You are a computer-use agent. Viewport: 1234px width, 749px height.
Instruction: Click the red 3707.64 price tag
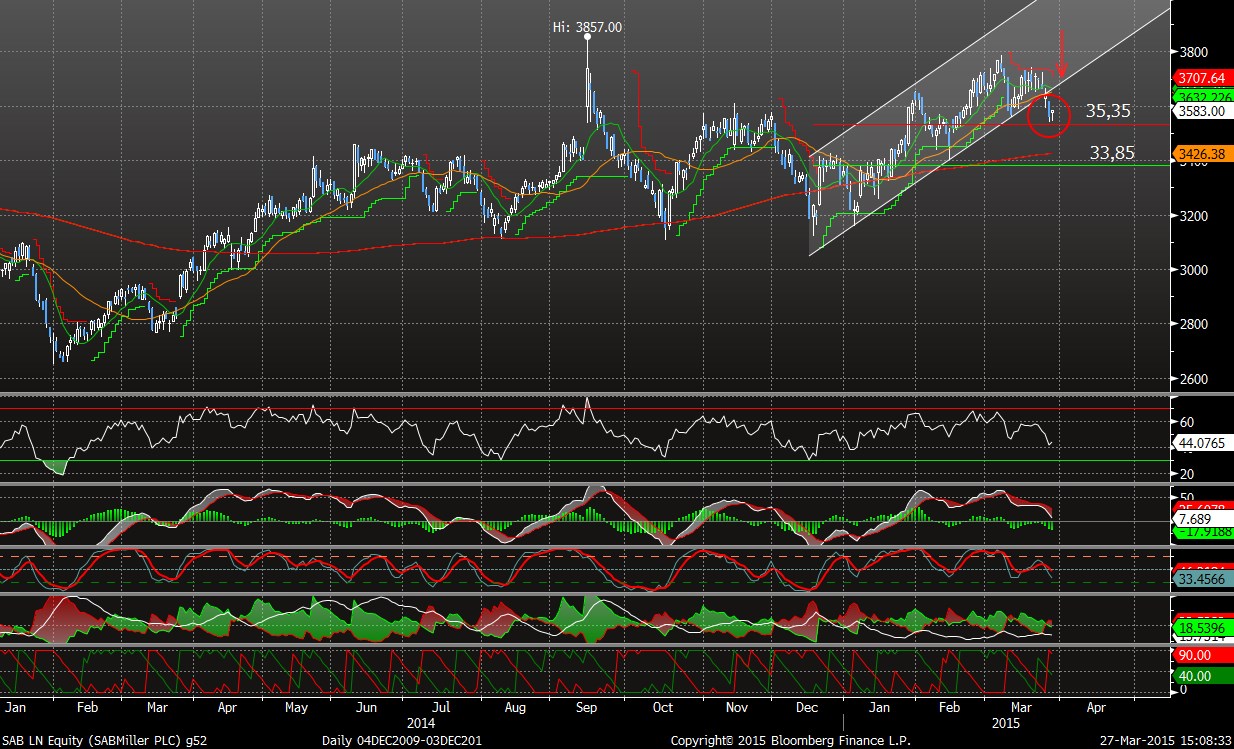[x=1204, y=77]
